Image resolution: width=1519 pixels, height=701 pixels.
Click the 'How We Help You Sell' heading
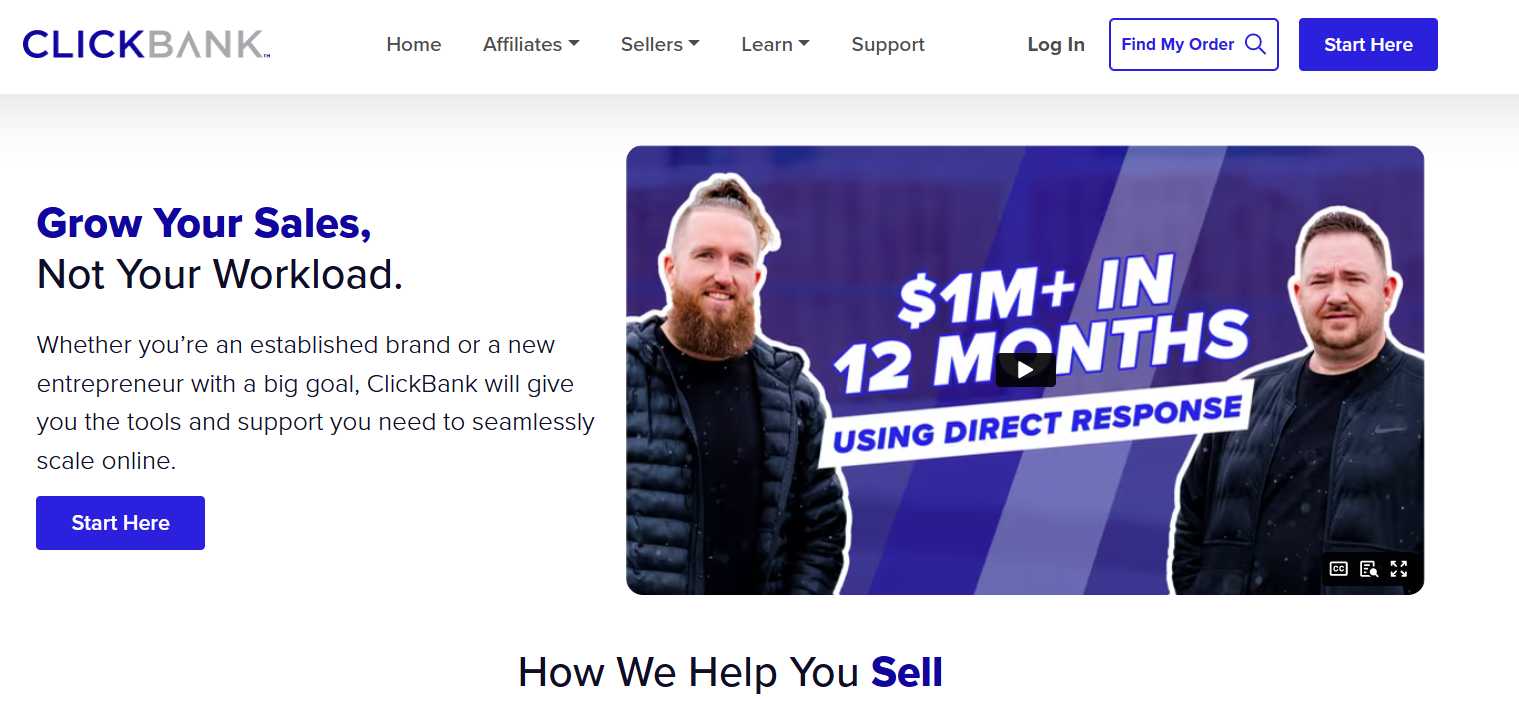click(730, 672)
